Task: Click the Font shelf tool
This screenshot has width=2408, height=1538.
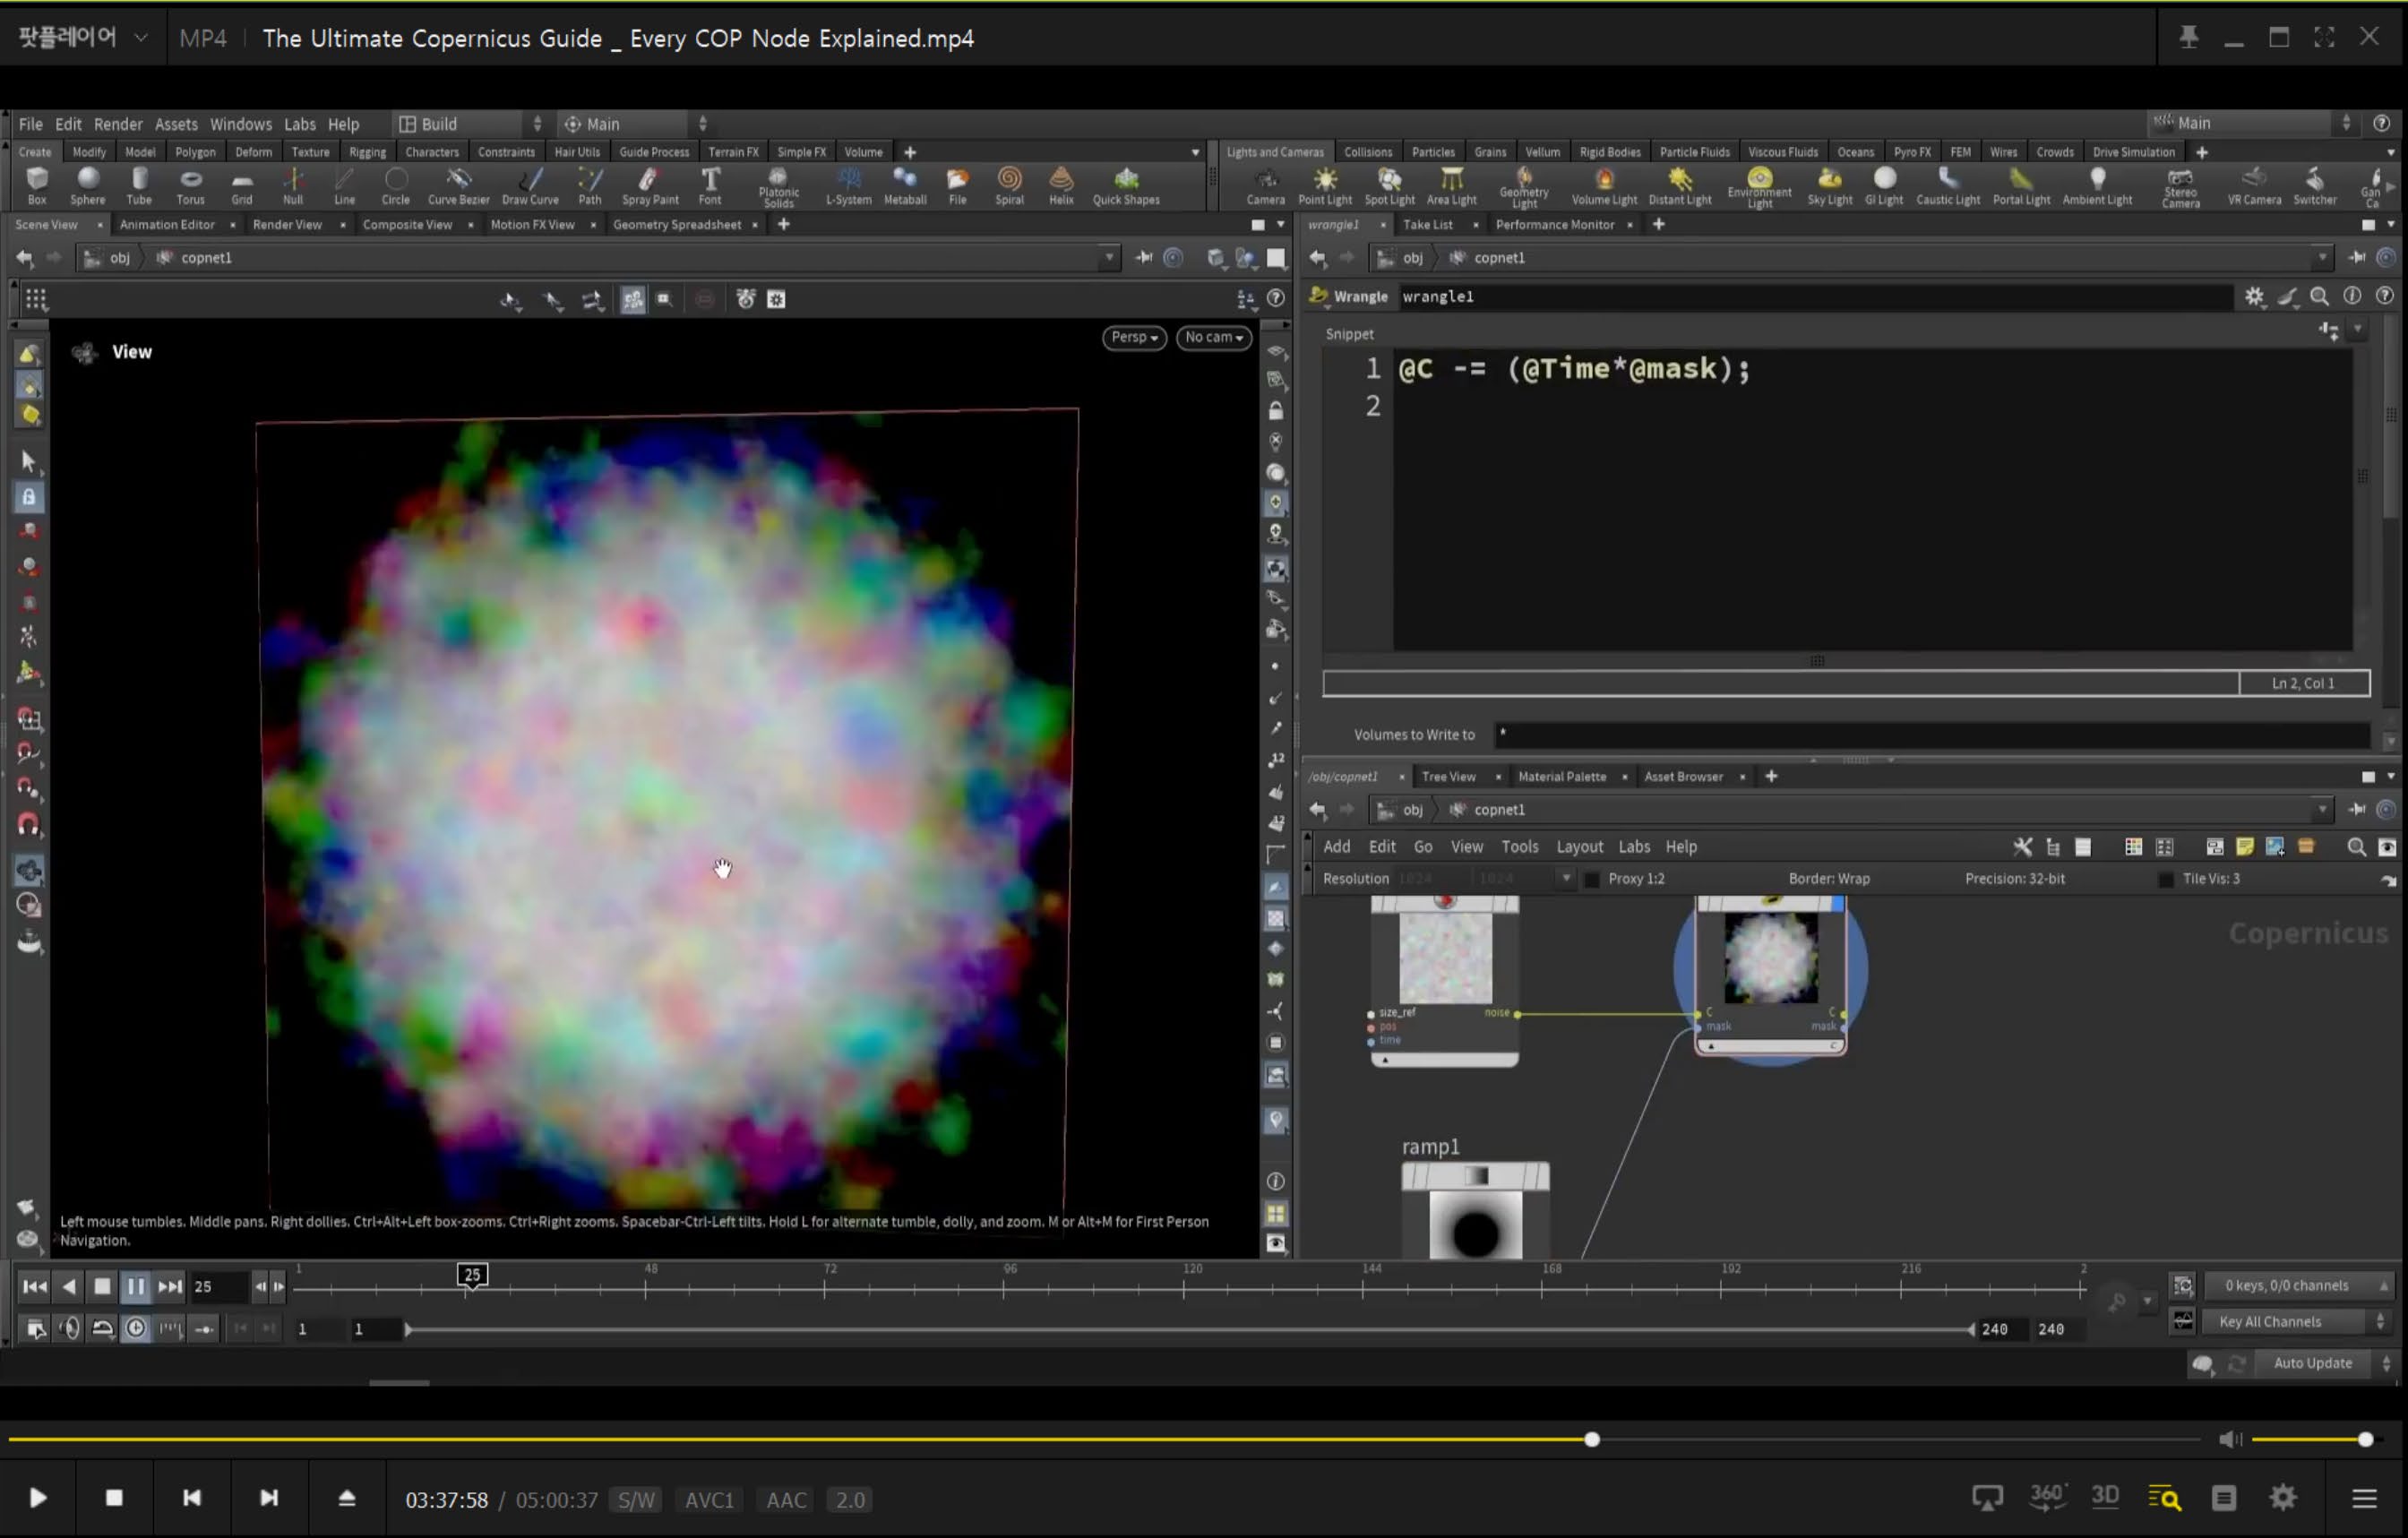Action: tap(710, 186)
